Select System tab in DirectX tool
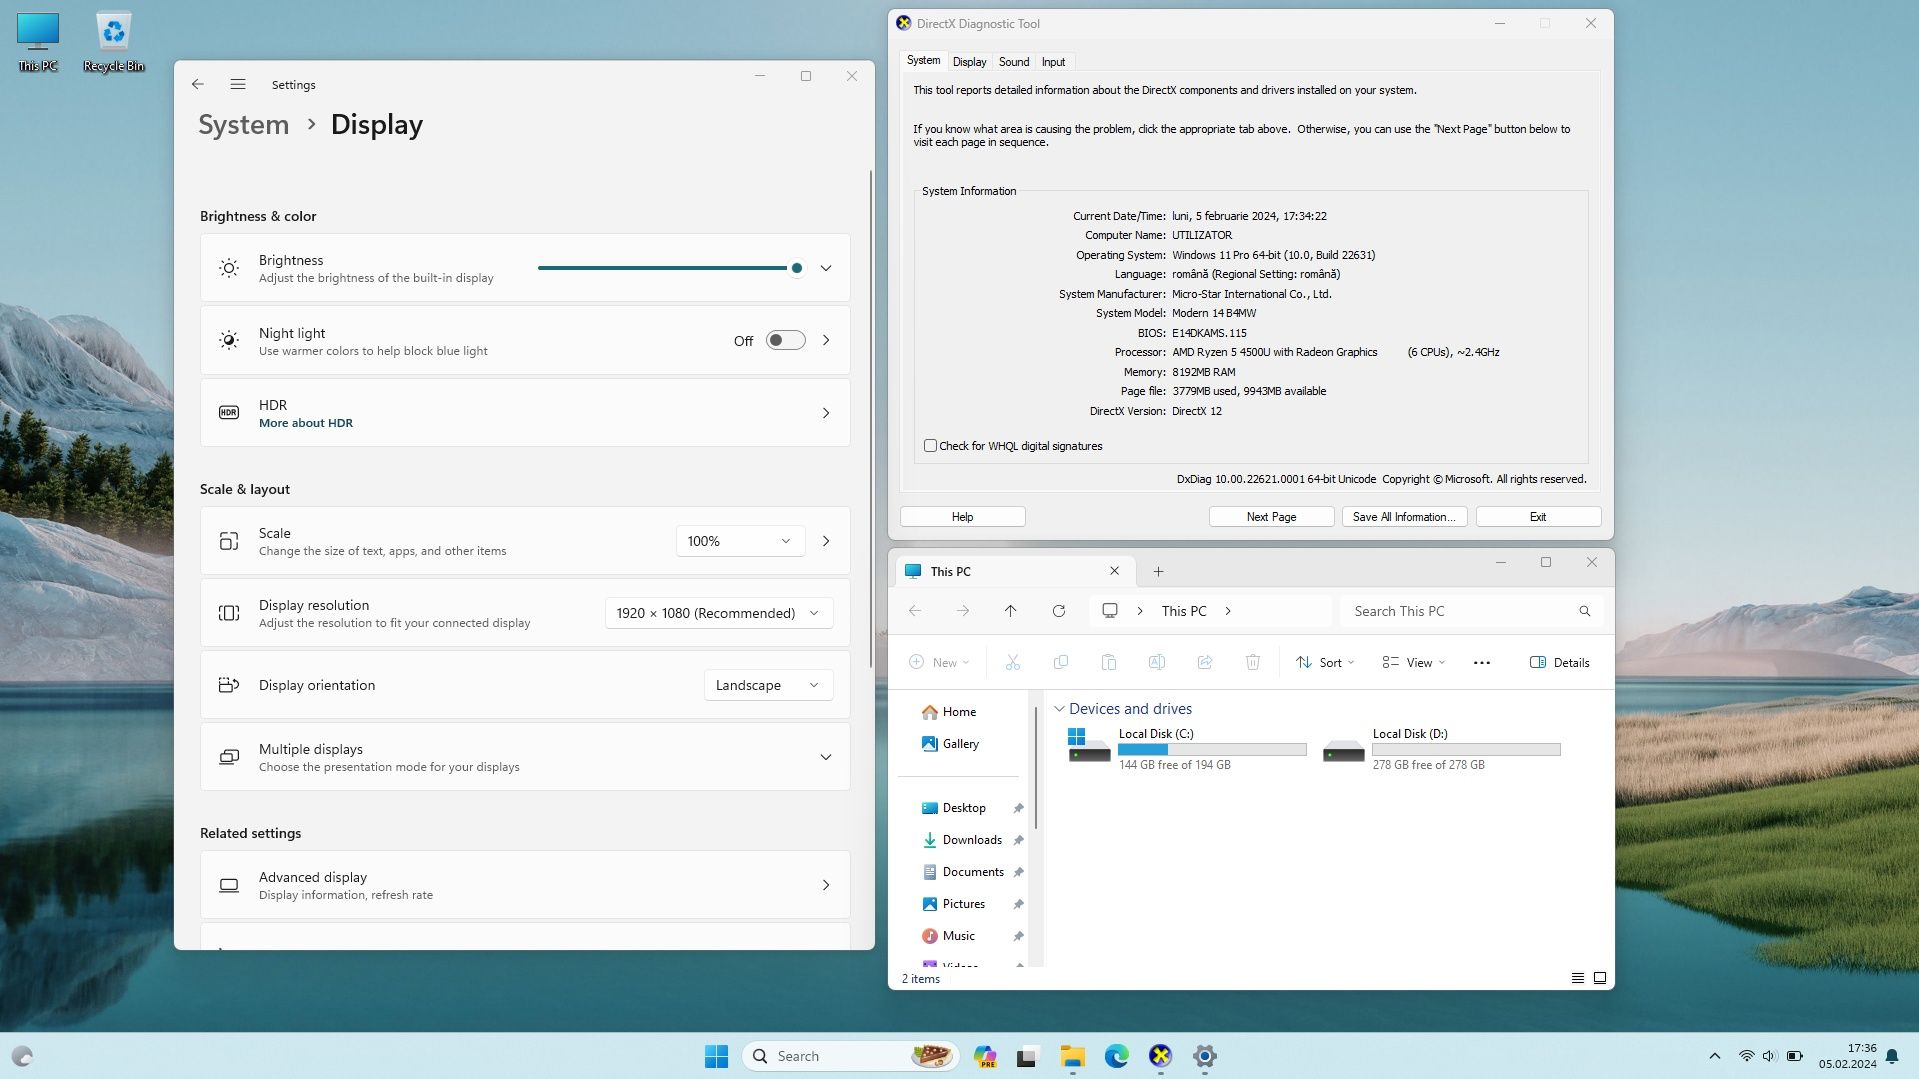 923,61
